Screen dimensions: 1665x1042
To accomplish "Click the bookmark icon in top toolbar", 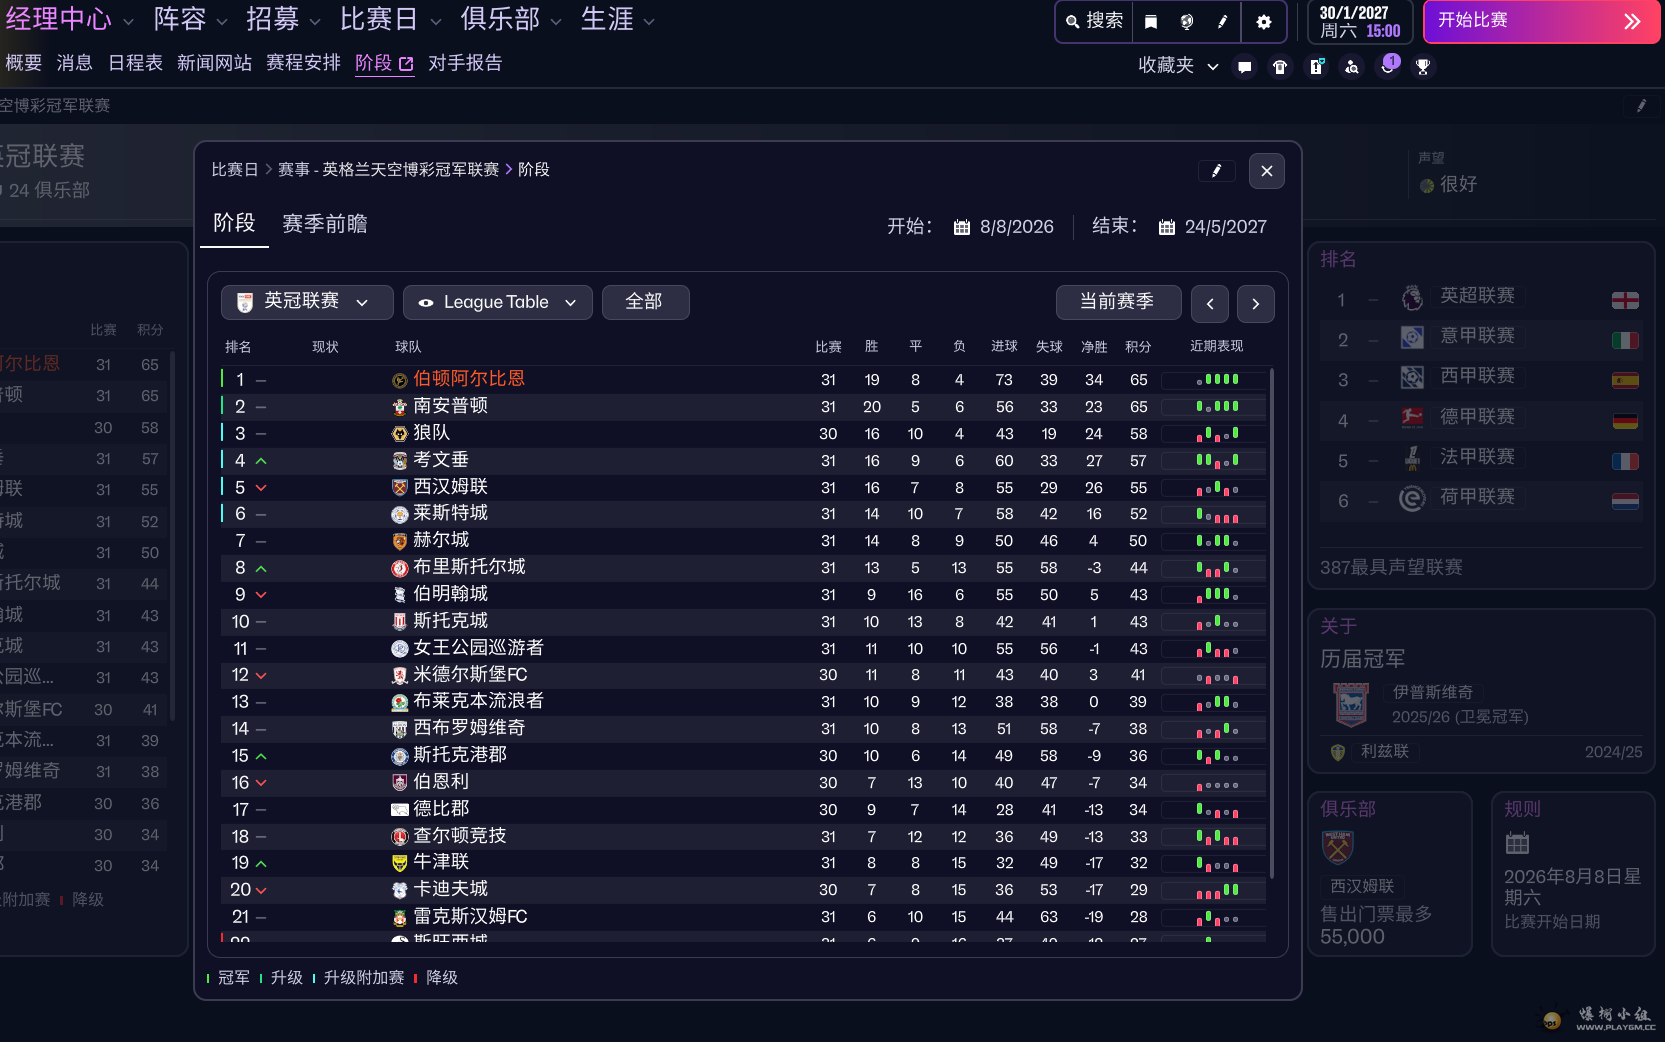I will tap(1151, 22).
